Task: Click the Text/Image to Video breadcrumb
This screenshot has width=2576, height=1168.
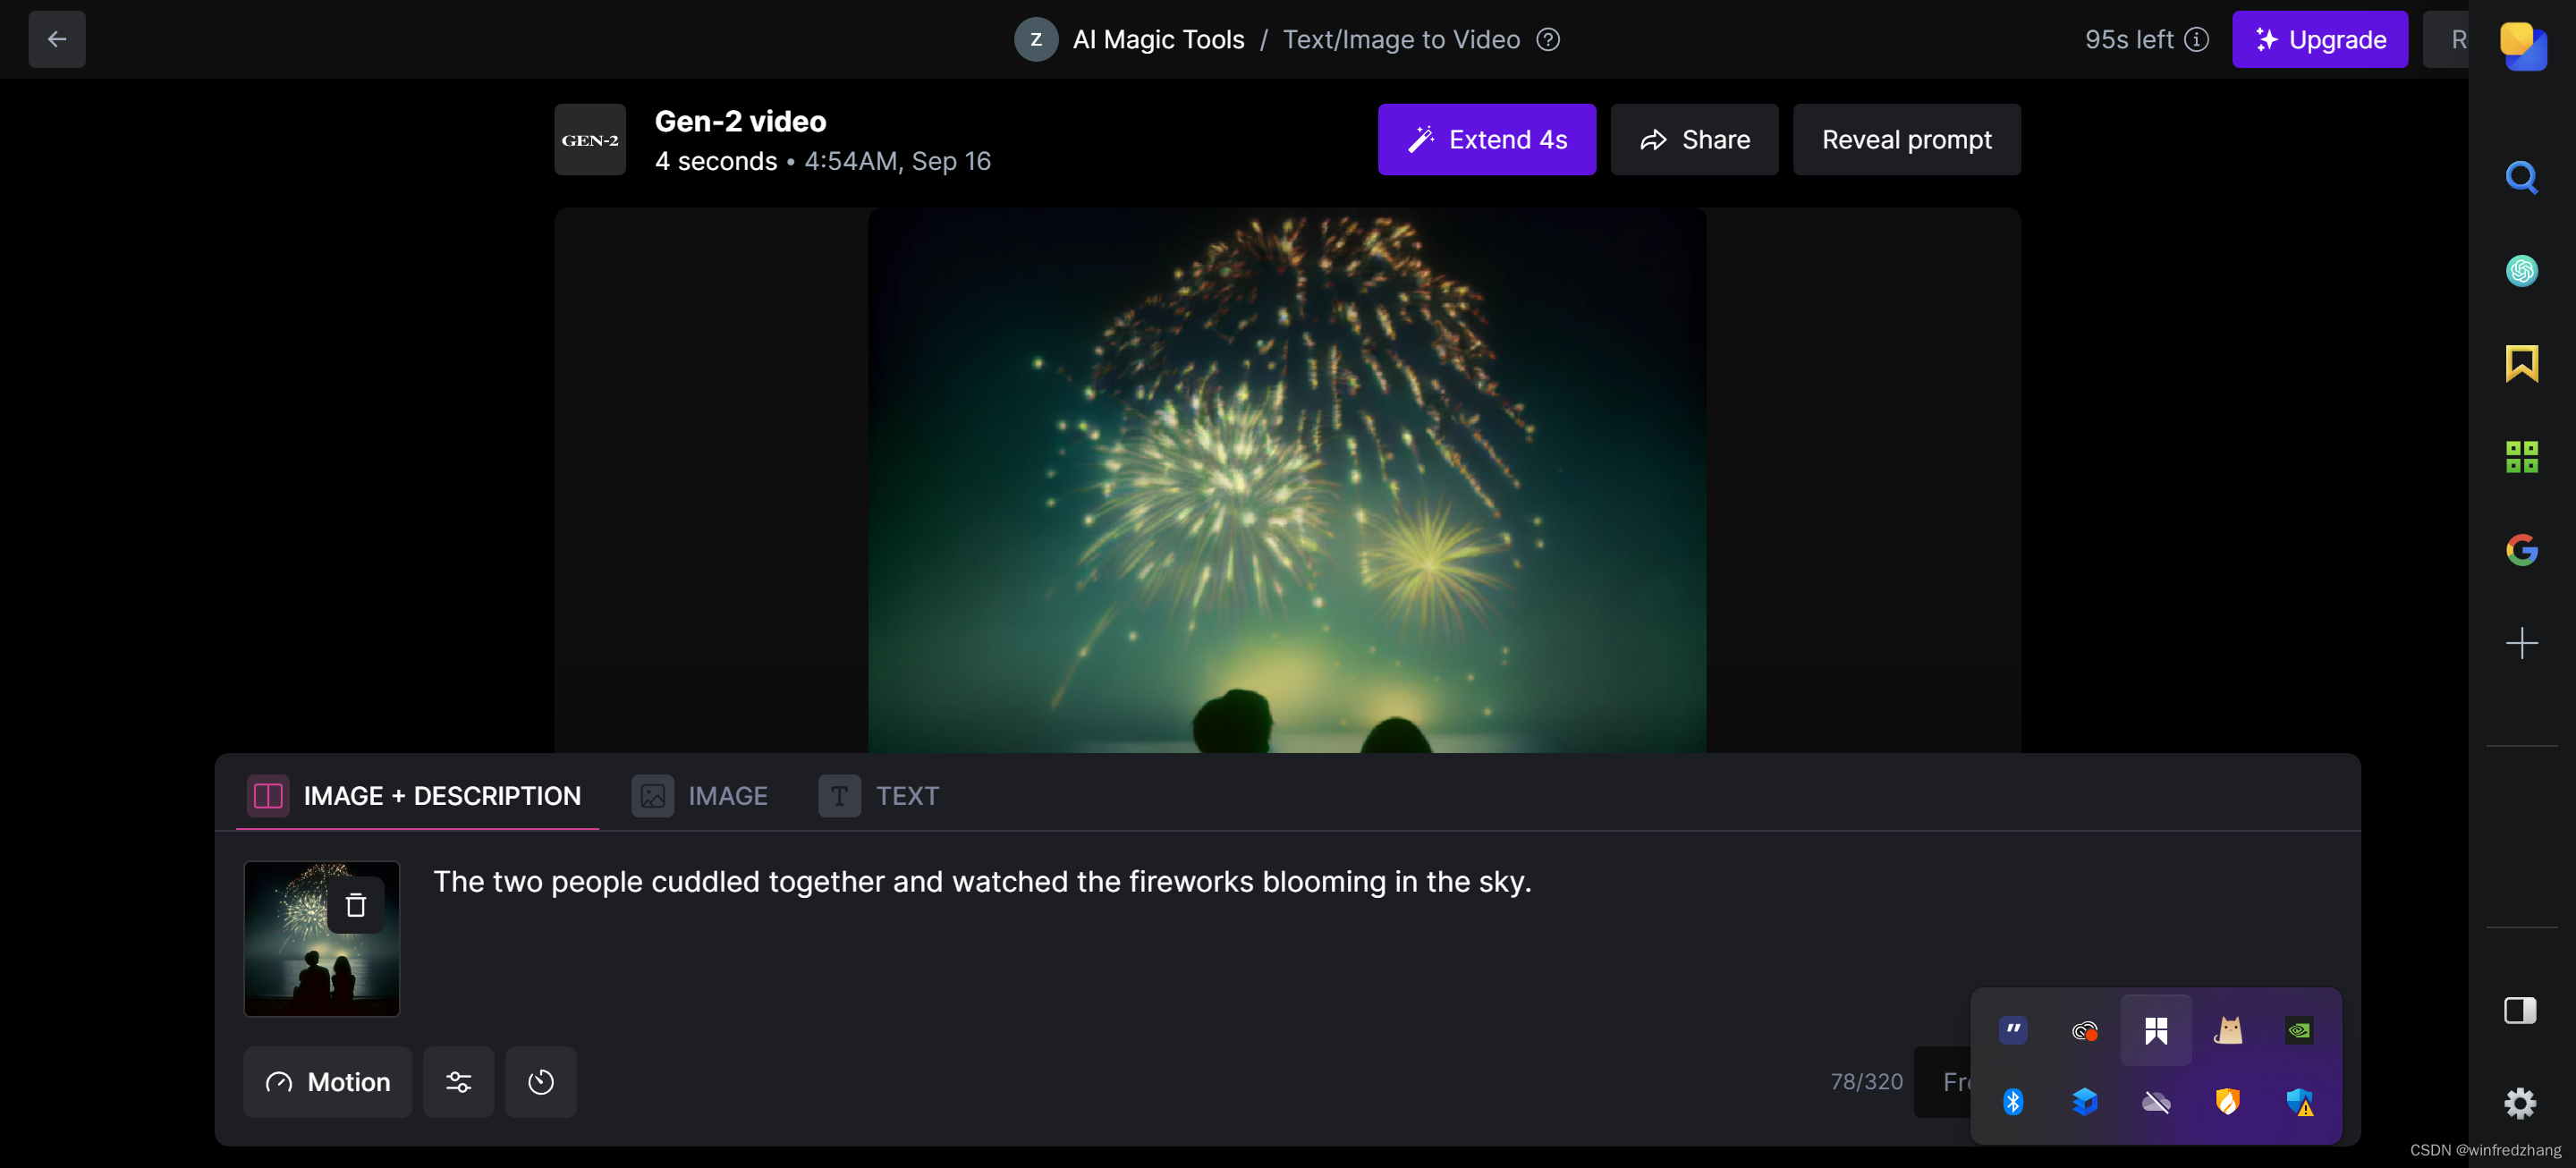Action: (x=1401, y=39)
